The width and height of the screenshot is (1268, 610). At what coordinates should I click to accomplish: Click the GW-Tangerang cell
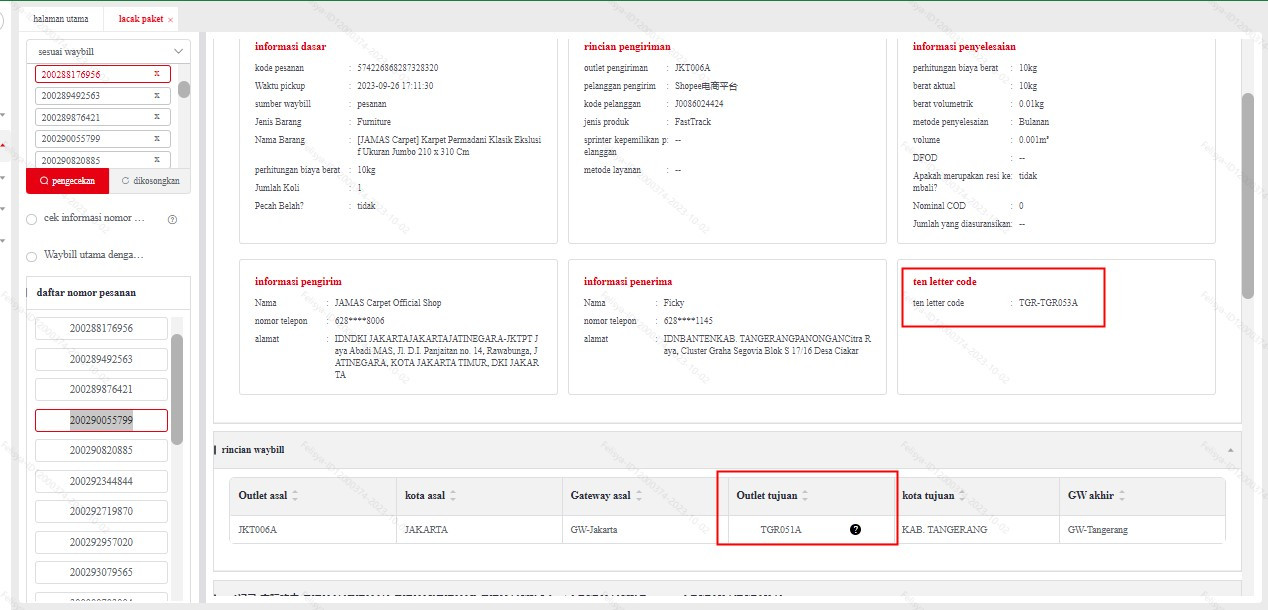click(1142, 529)
